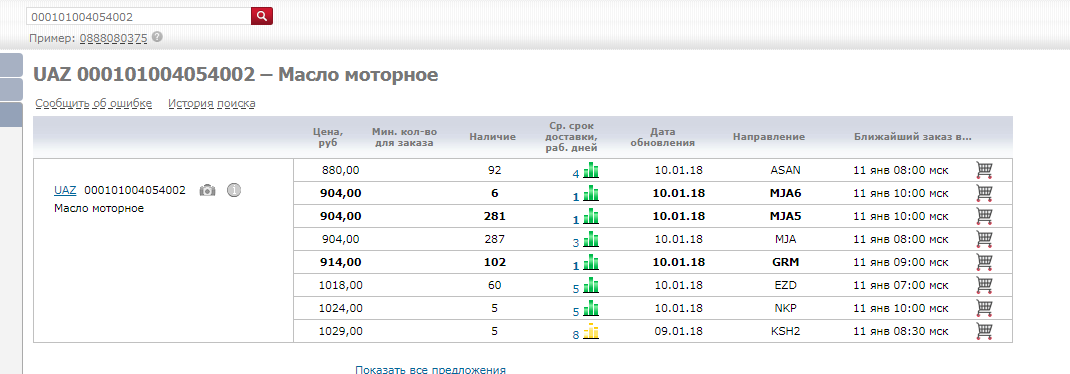Screen dimensions: 1070x374
Task: Expand Показать все предложения
Action: coord(431,369)
